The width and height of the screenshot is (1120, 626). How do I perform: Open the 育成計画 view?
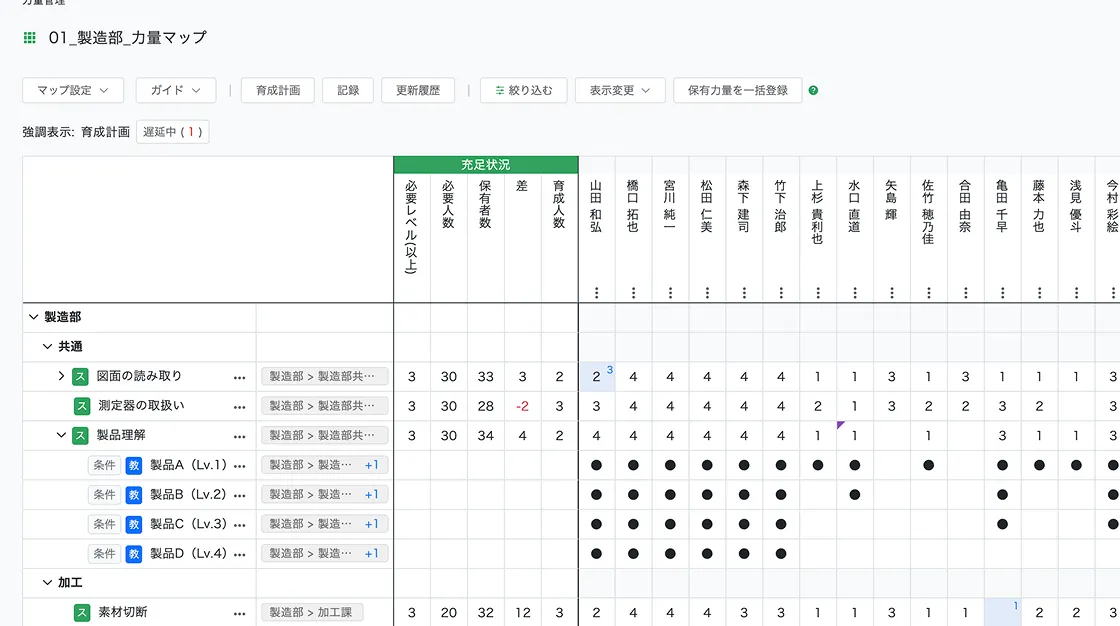coord(278,90)
